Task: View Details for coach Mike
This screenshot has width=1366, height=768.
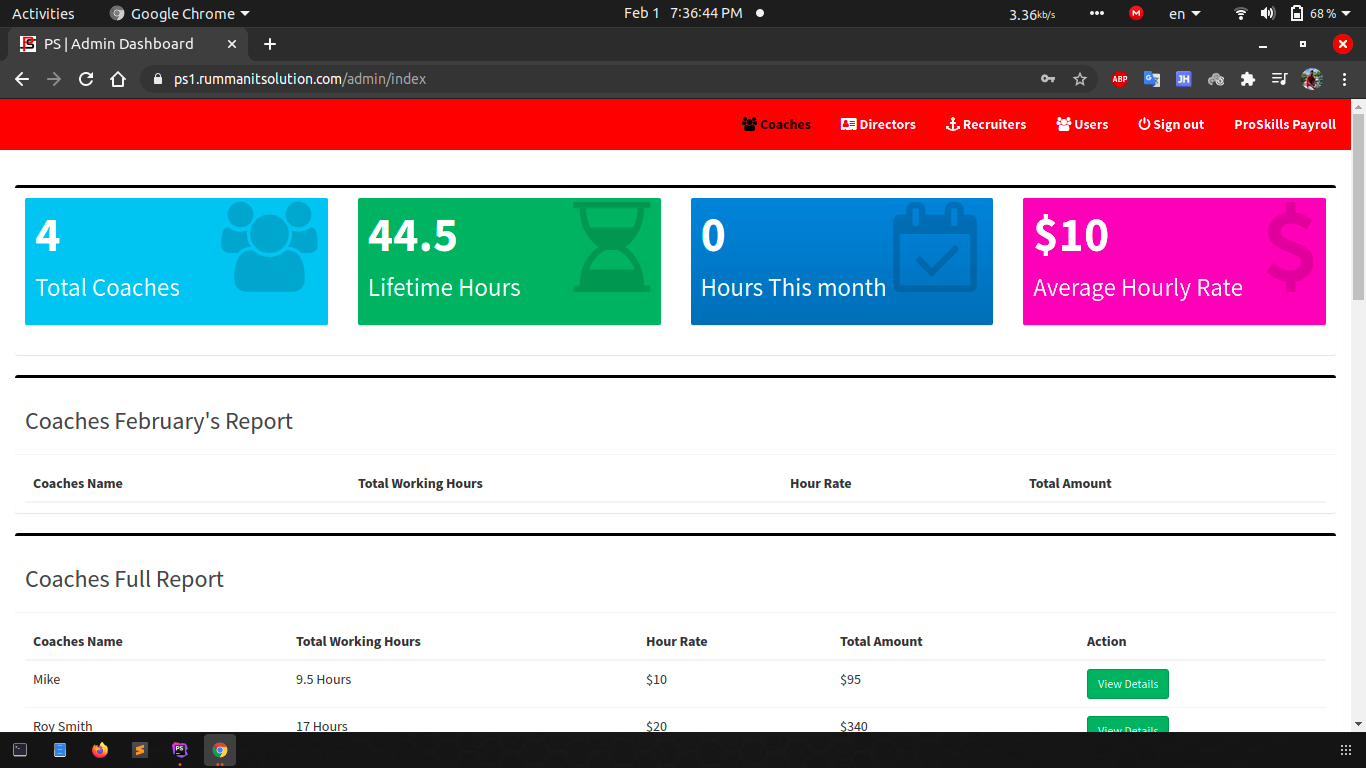Action: pos(1127,684)
